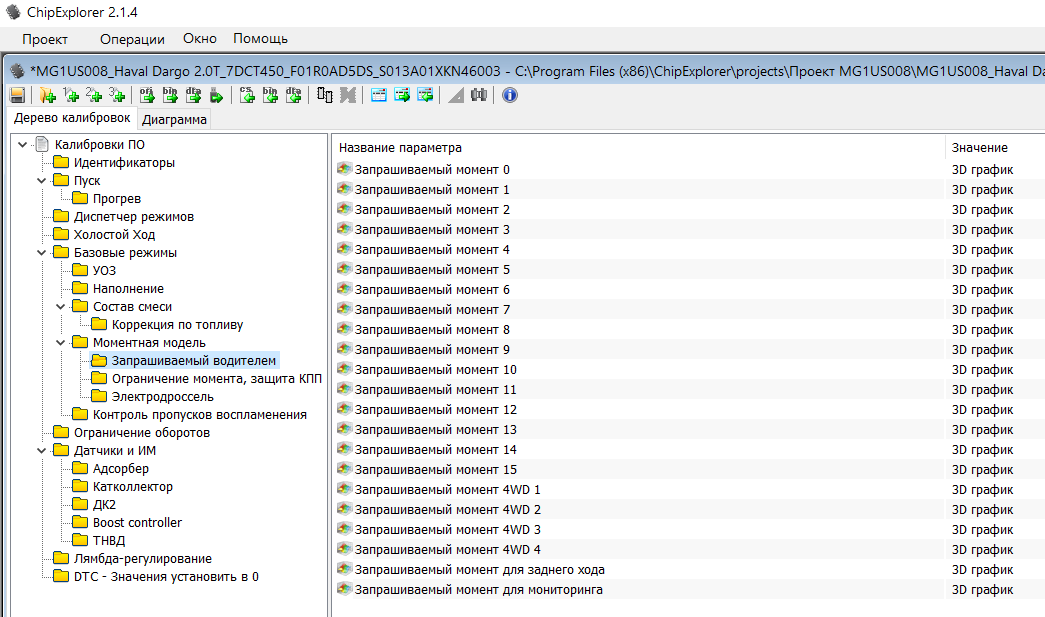This screenshot has width=1045, height=617.
Task: Click the export 'ori' file toolbar icon
Action: [146, 95]
